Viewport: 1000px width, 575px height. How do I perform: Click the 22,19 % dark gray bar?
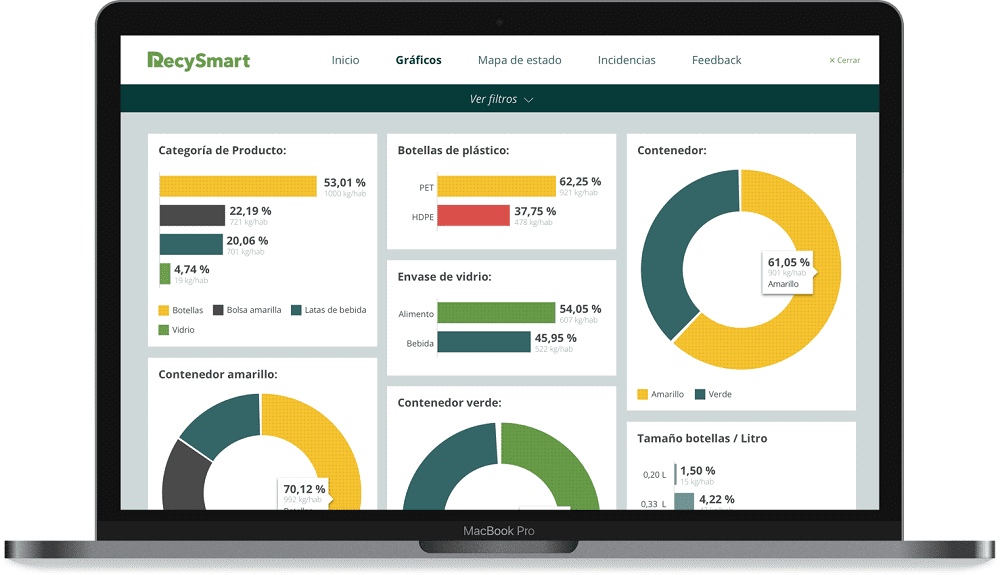point(192,215)
